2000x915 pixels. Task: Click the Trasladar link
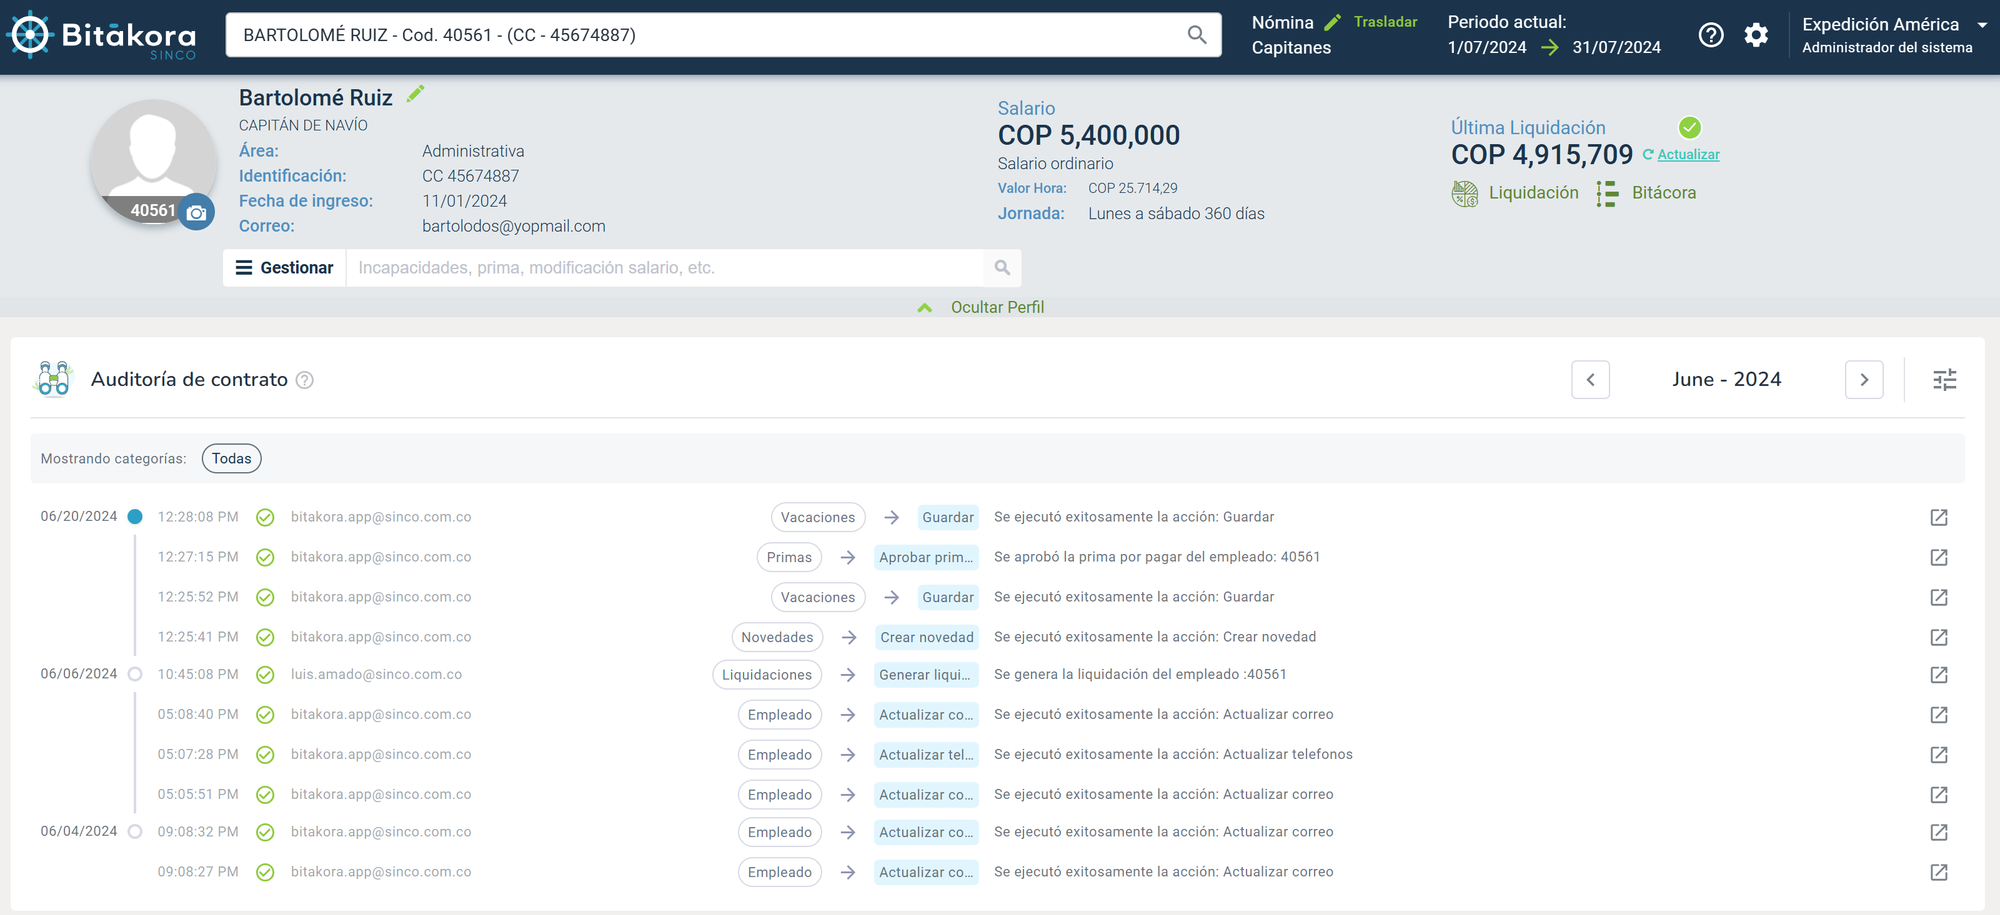click(1385, 22)
